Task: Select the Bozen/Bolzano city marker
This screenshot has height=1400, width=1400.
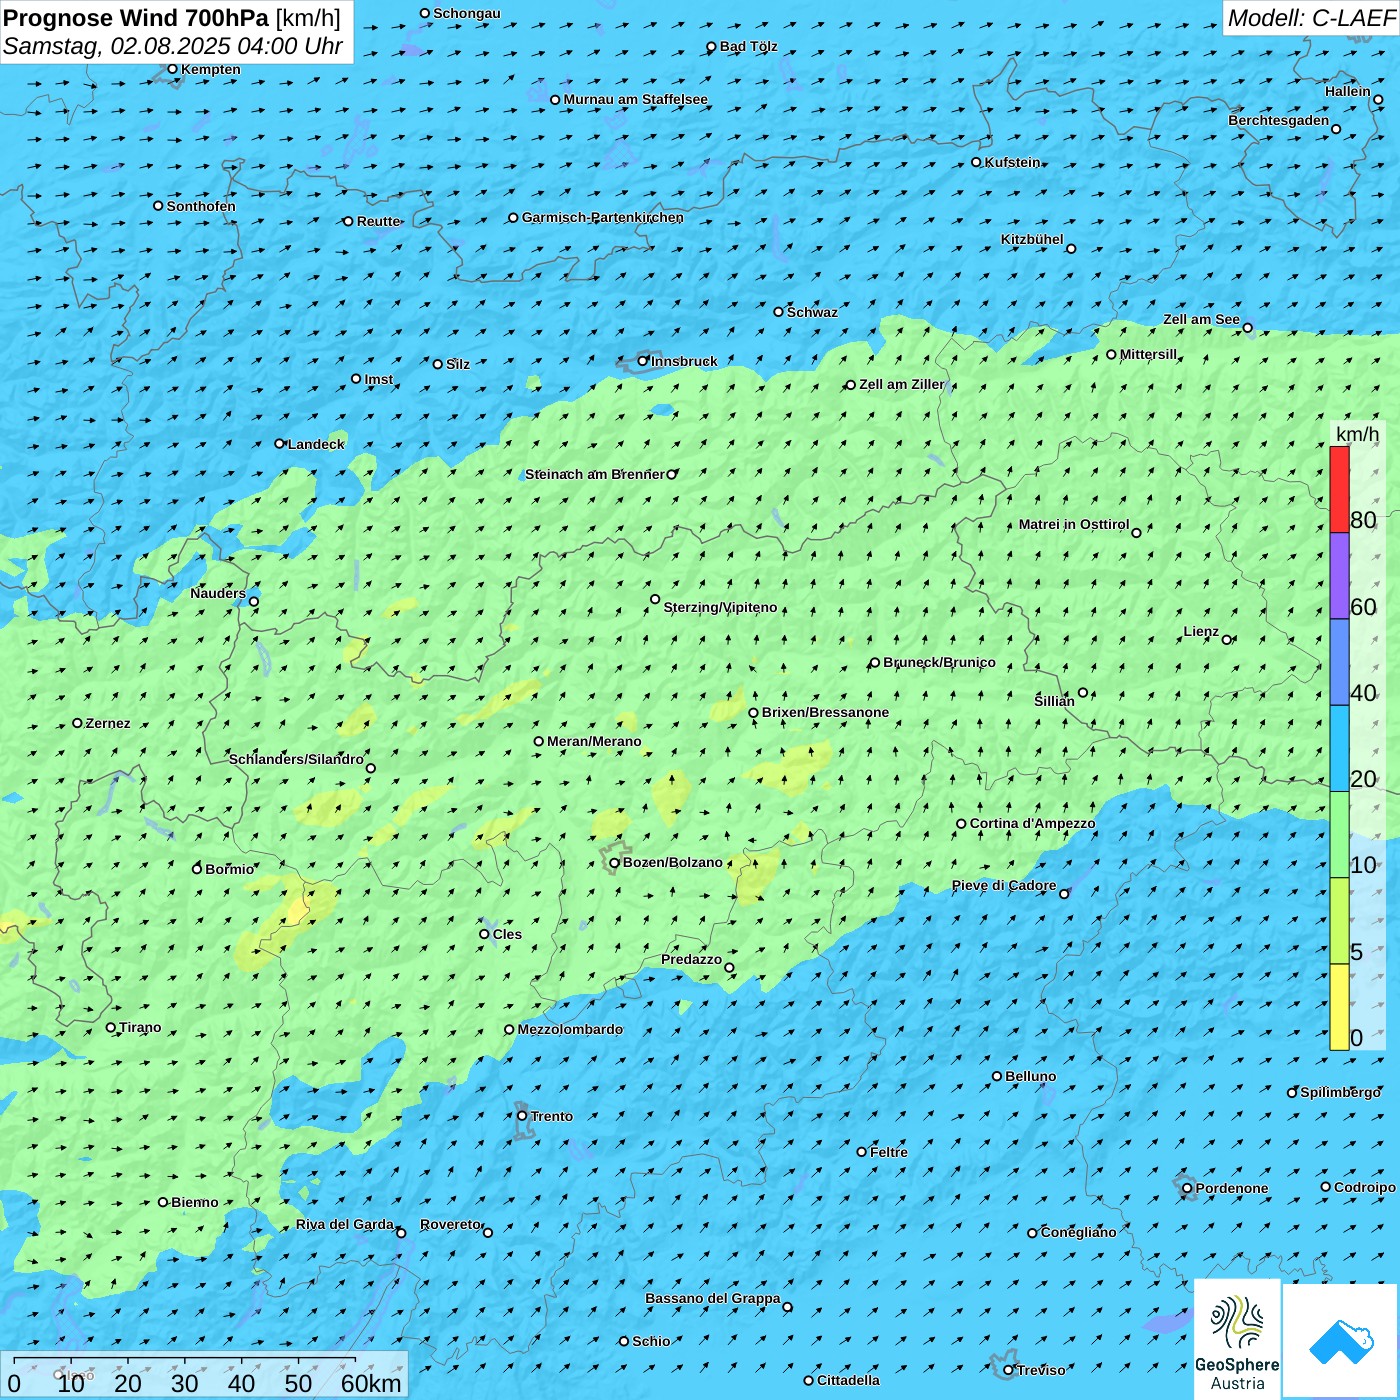Action: 614,863
